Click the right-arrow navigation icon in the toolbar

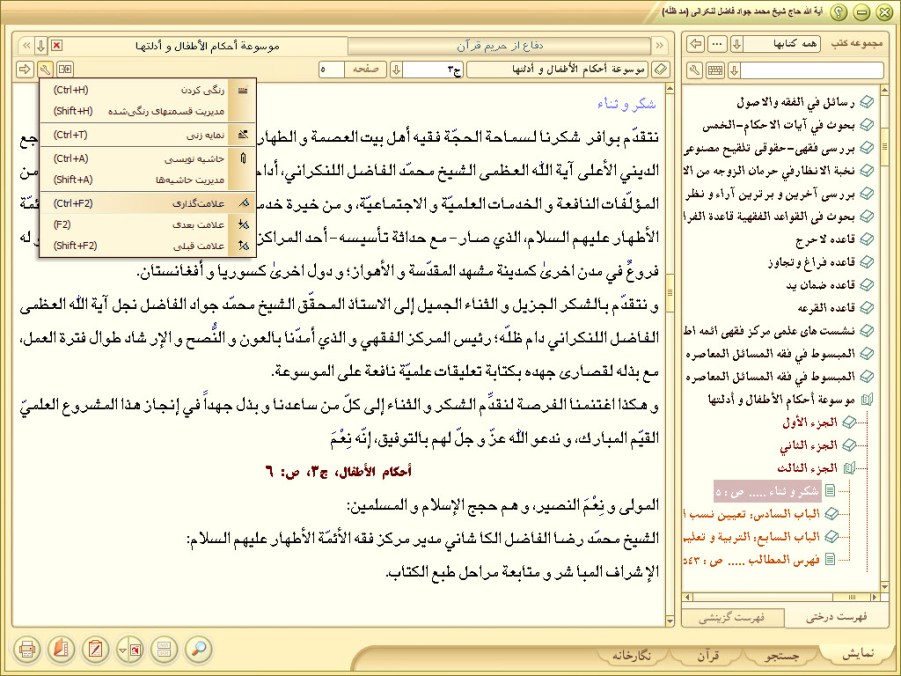pyautogui.click(x=25, y=69)
